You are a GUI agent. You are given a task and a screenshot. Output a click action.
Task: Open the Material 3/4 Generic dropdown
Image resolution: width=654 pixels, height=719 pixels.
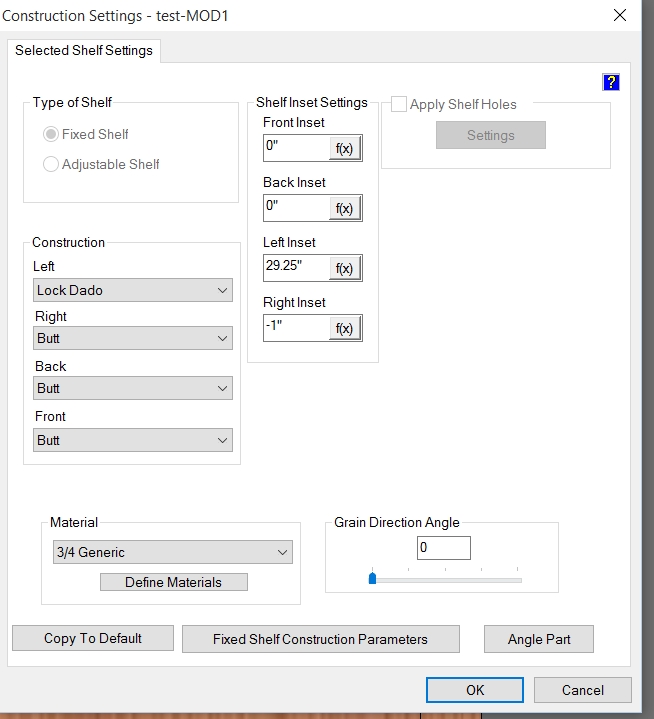click(172, 552)
